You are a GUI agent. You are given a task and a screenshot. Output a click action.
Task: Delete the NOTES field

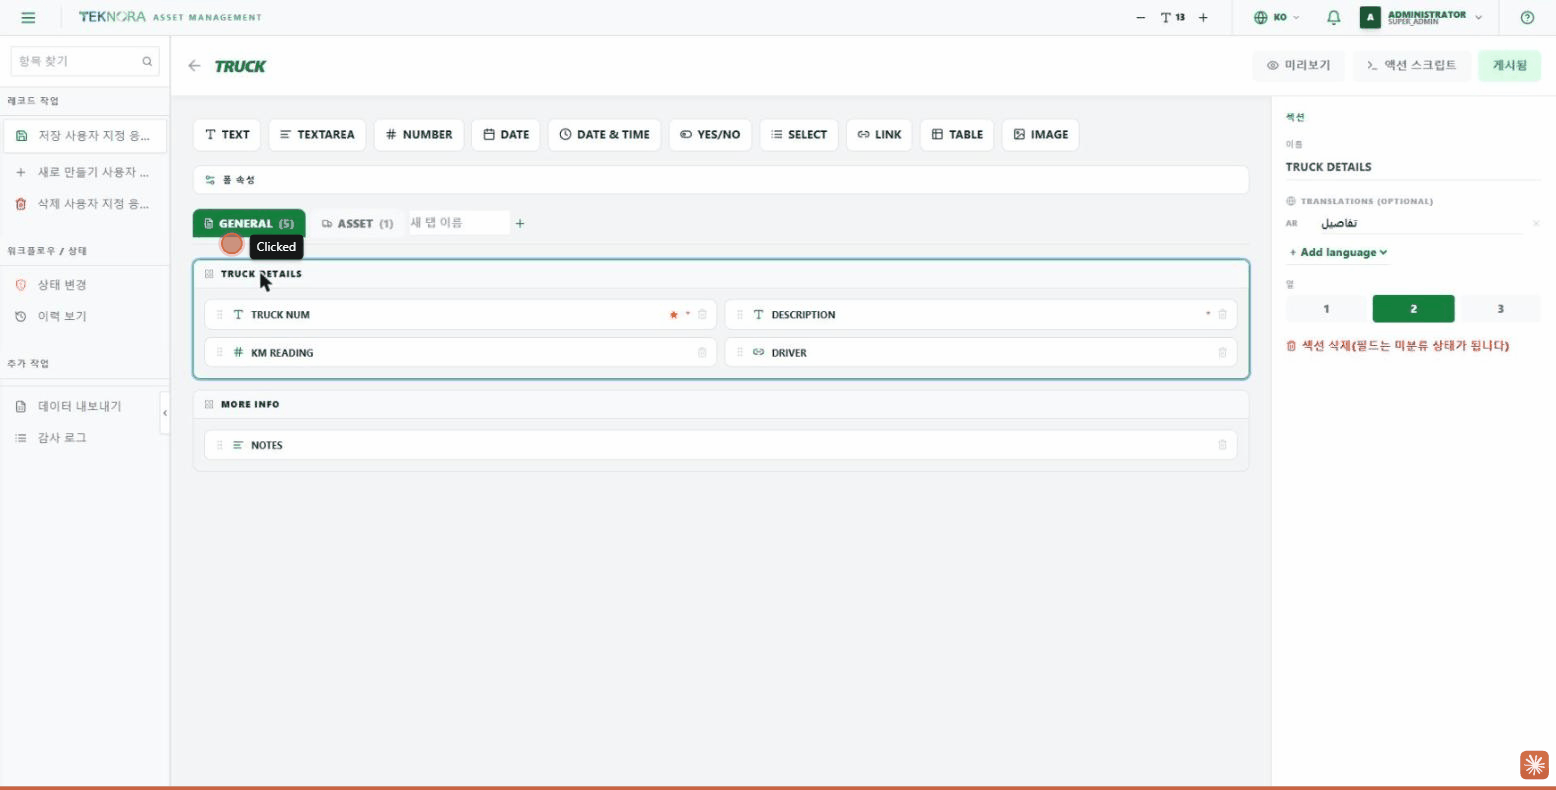click(1222, 445)
